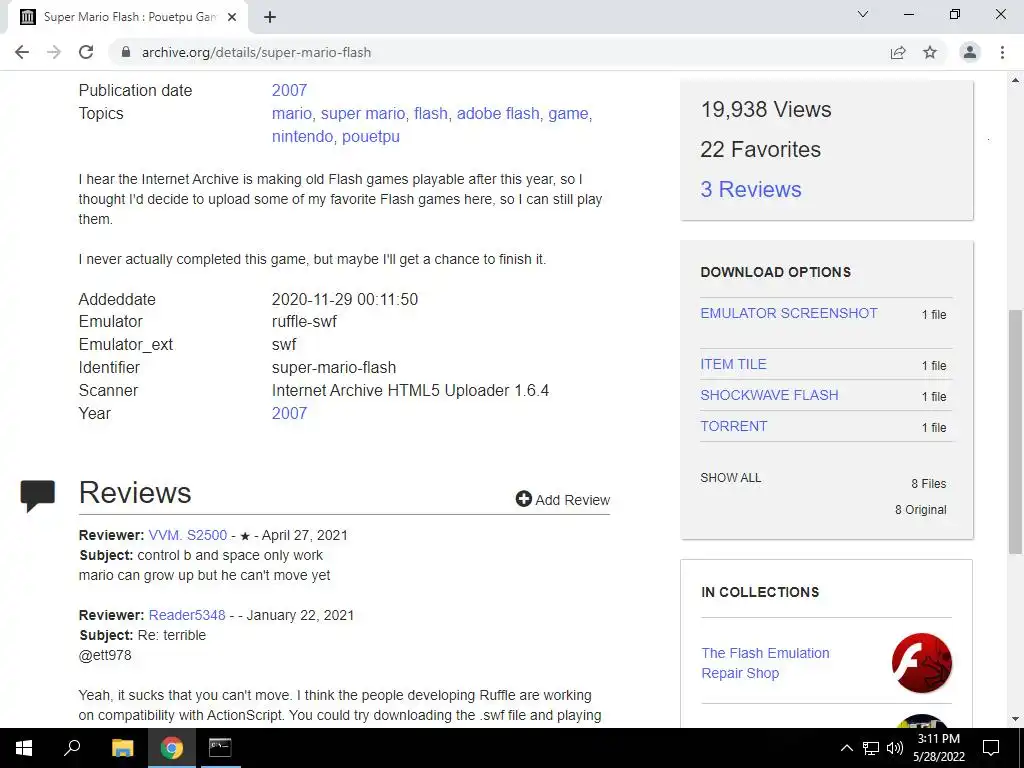The height and width of the screenshot is (768, 1024).
Task: Go back with the browser back arrow
Action: pos(22,52)
